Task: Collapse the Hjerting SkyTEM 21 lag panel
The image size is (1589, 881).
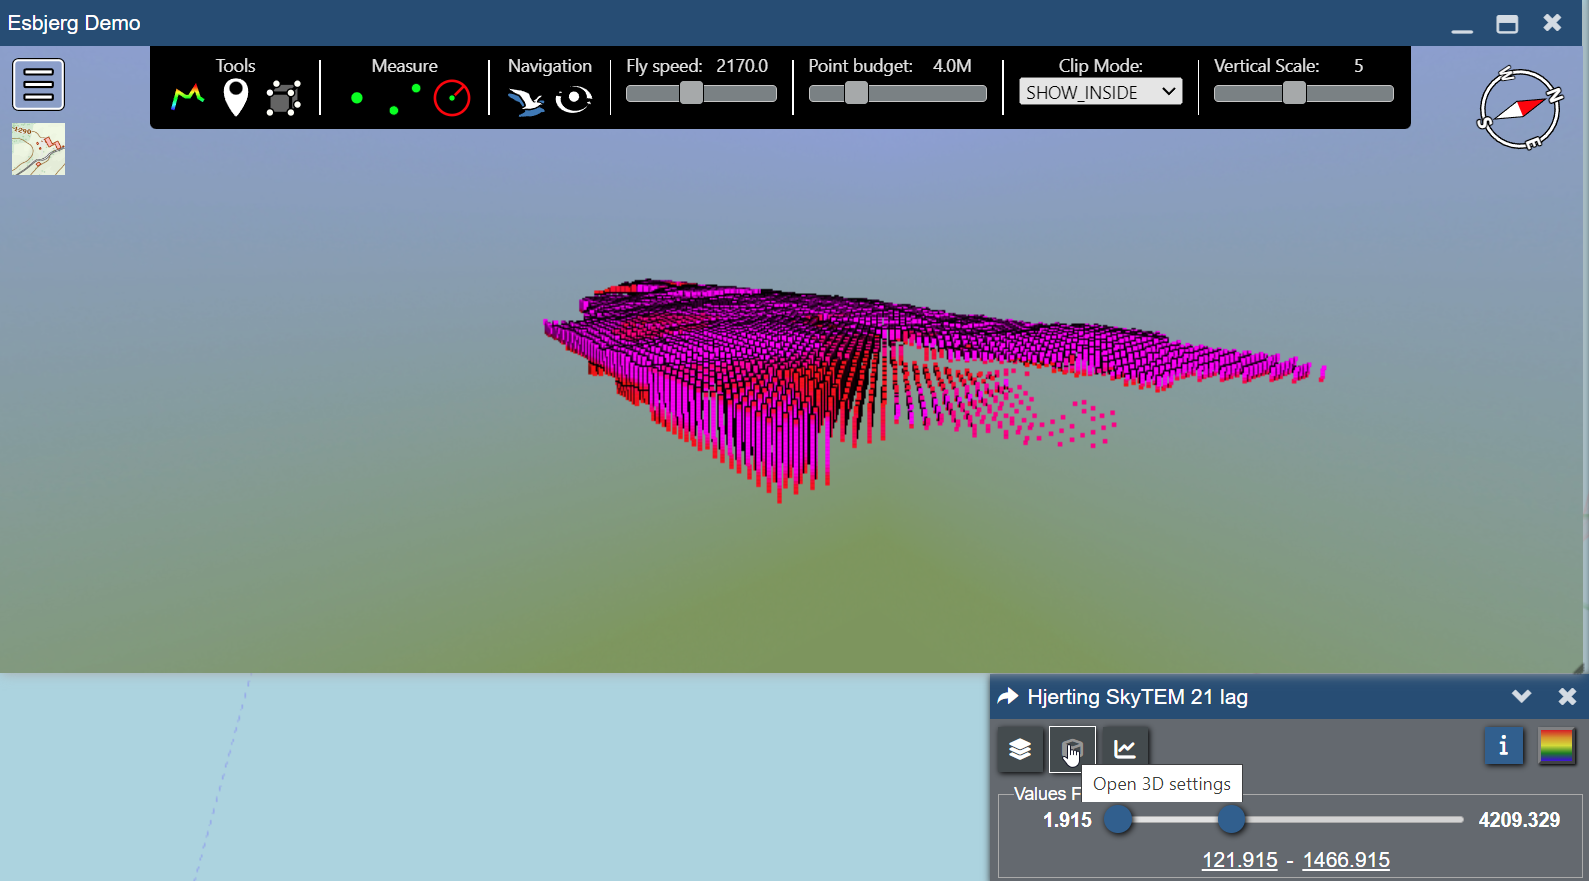Action: pyautogui.click(x=1521, y=696)
